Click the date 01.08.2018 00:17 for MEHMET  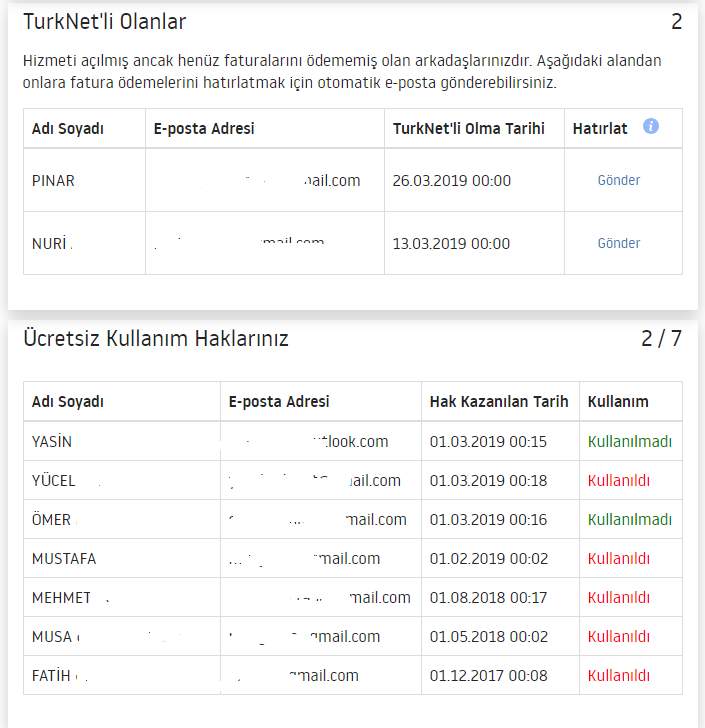point(488,598)
